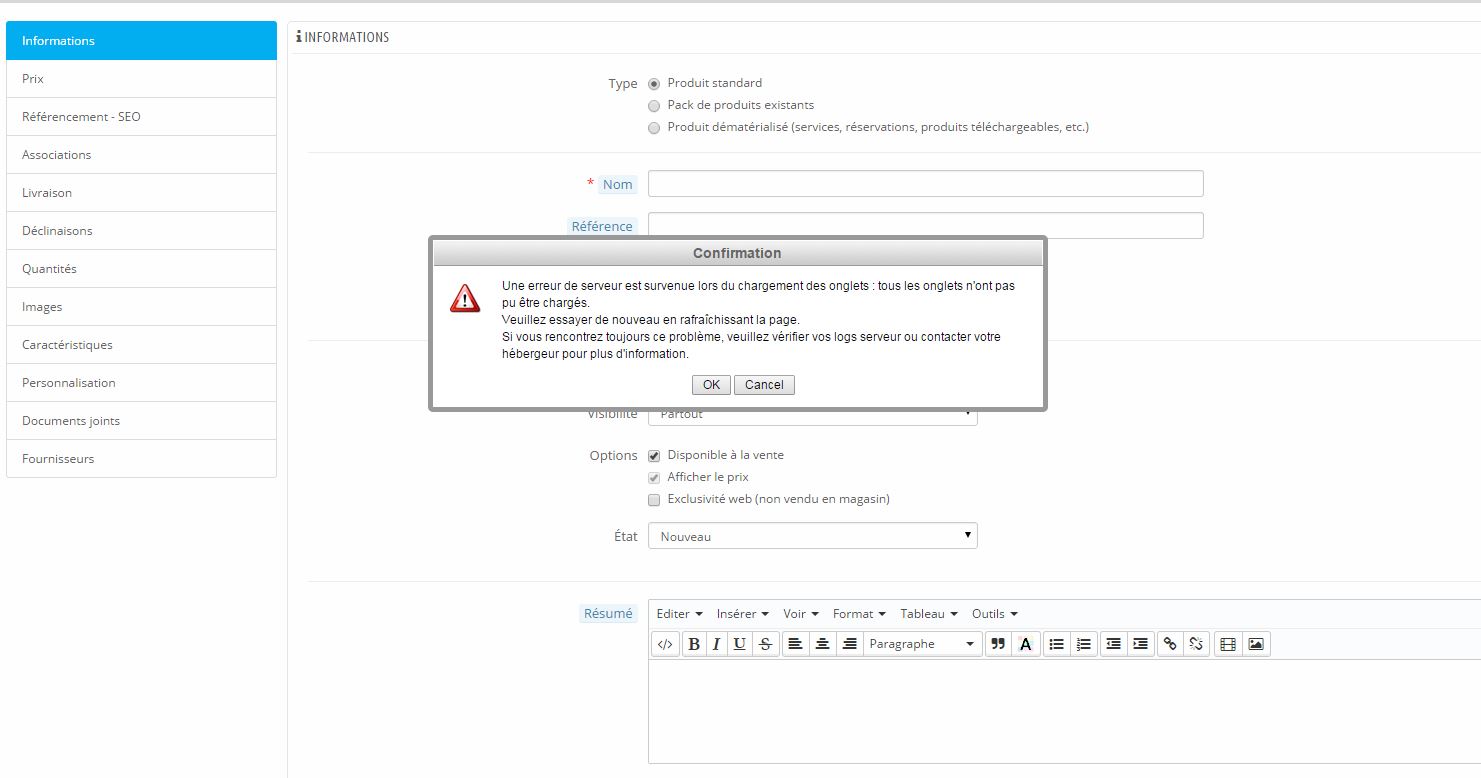The width and height of the screenshot is (1481, 778).
Task: Click the Résumé field label
Action: point(608,614)
